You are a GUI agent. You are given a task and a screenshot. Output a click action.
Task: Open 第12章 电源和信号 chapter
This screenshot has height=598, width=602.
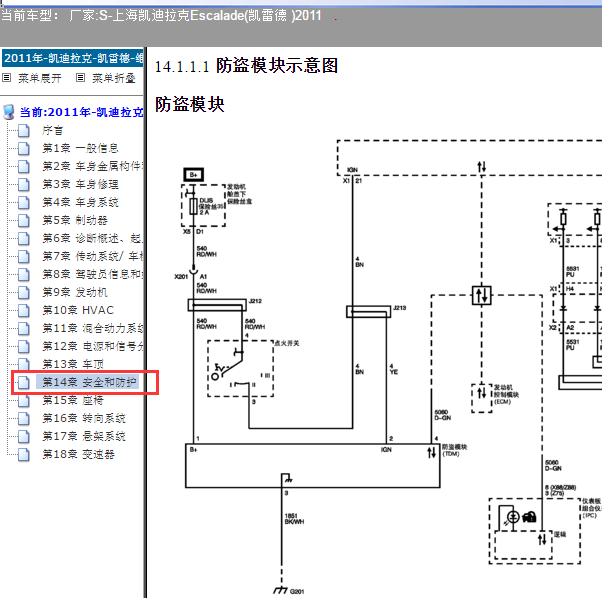pos(93,347)
